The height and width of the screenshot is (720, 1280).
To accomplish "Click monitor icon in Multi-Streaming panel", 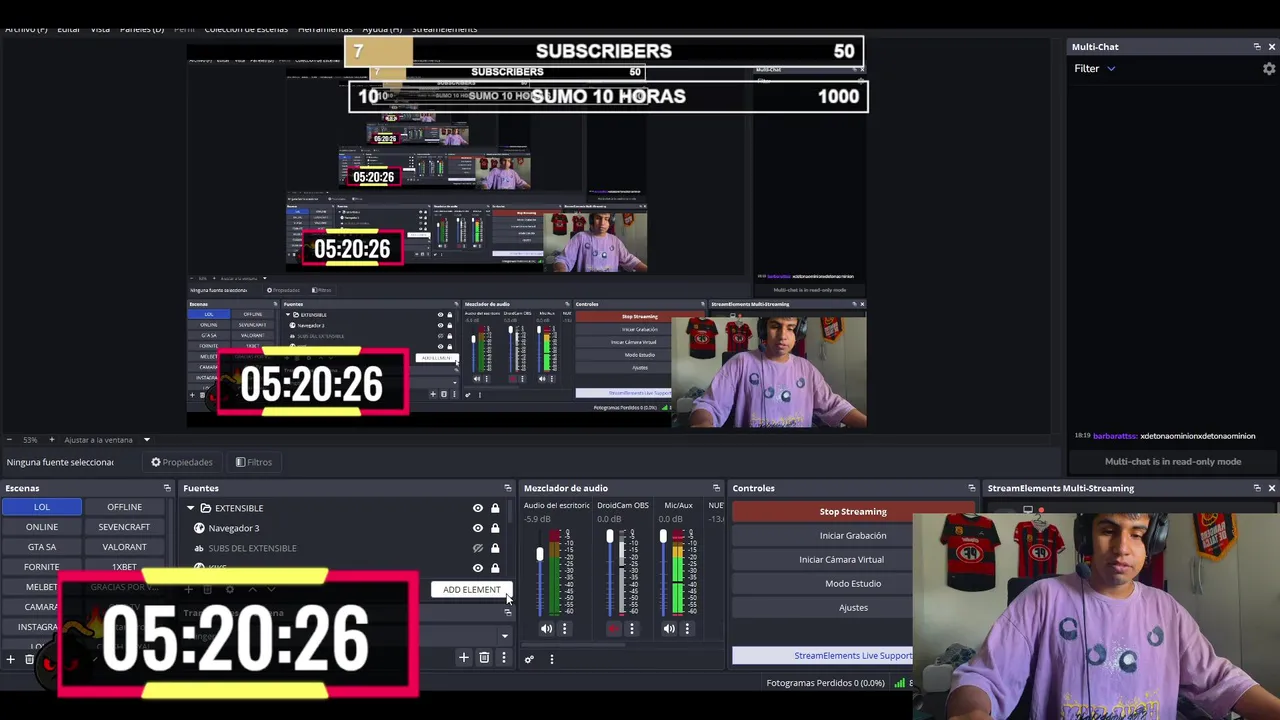I will [x=1027, y=510].
